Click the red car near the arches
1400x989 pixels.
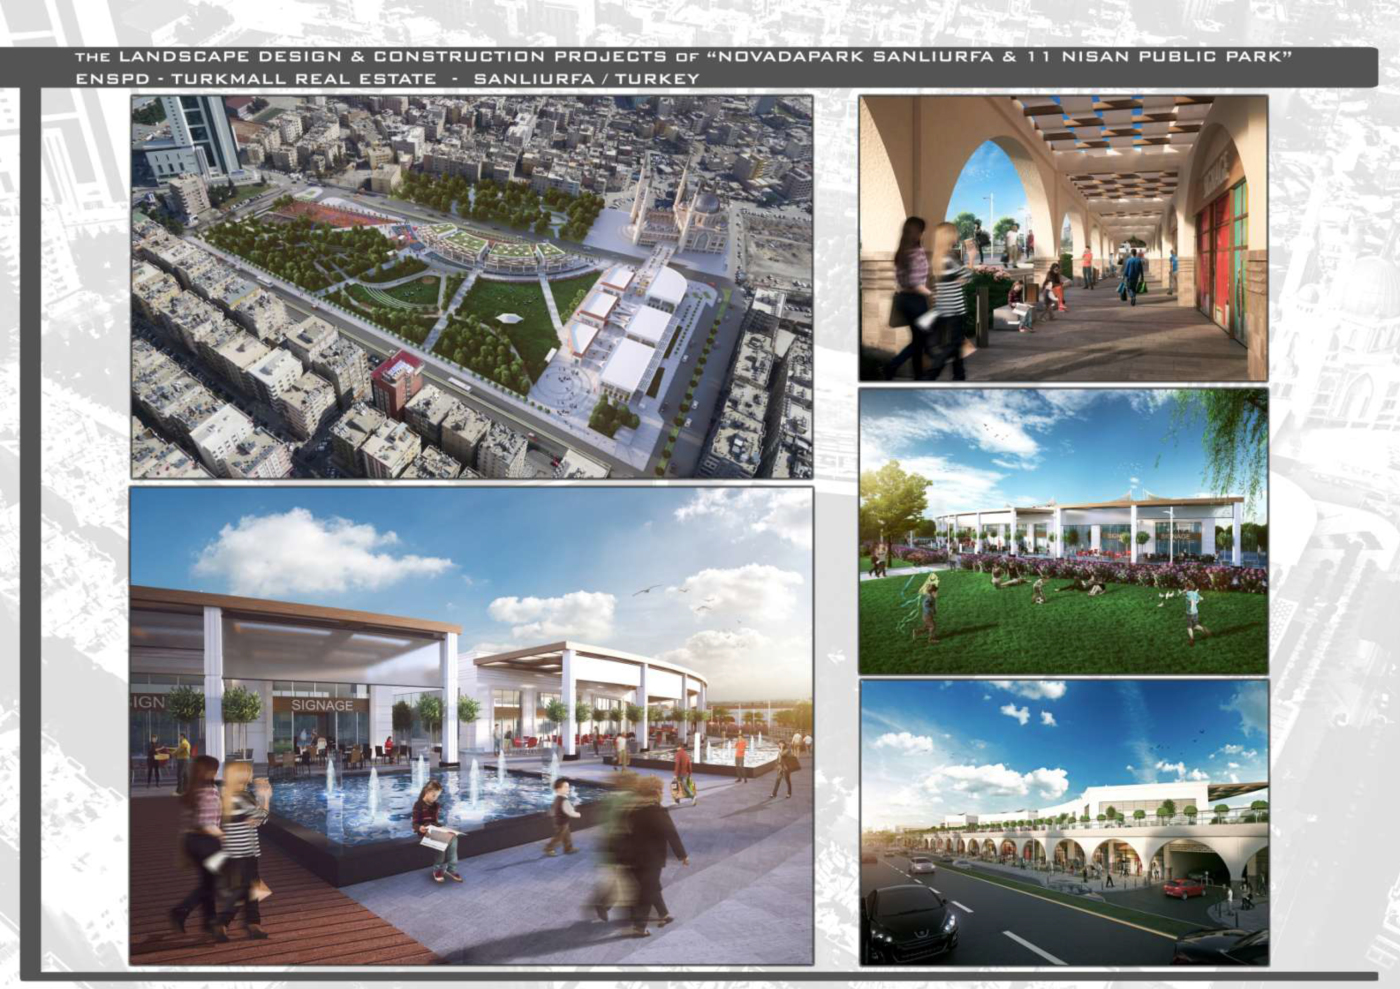coord(1185,887)
